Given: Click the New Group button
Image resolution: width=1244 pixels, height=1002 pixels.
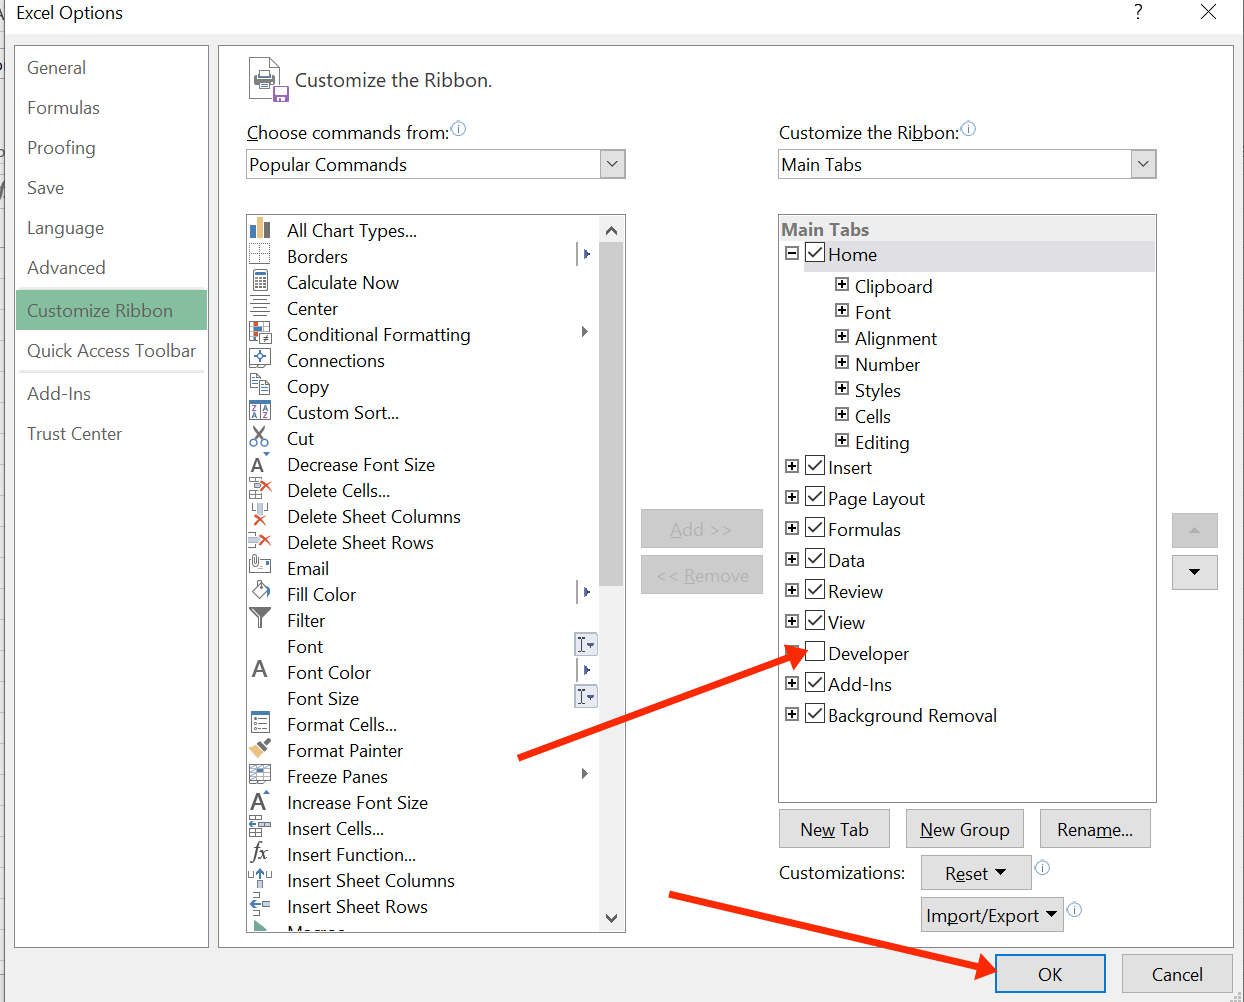Looking at the screenshot, I should click(x=964, y=829).
